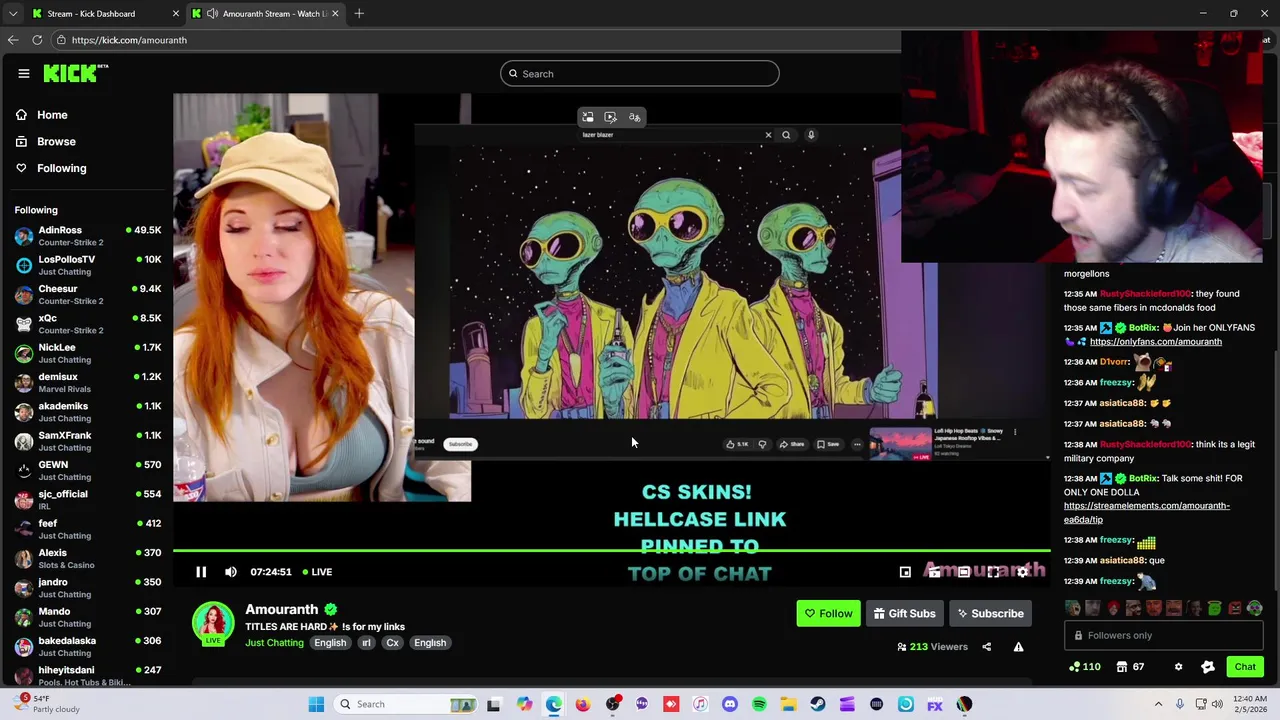Select the irl tag
The height and width of the screenshot is (720, 1280).
[x=366, y=643]
